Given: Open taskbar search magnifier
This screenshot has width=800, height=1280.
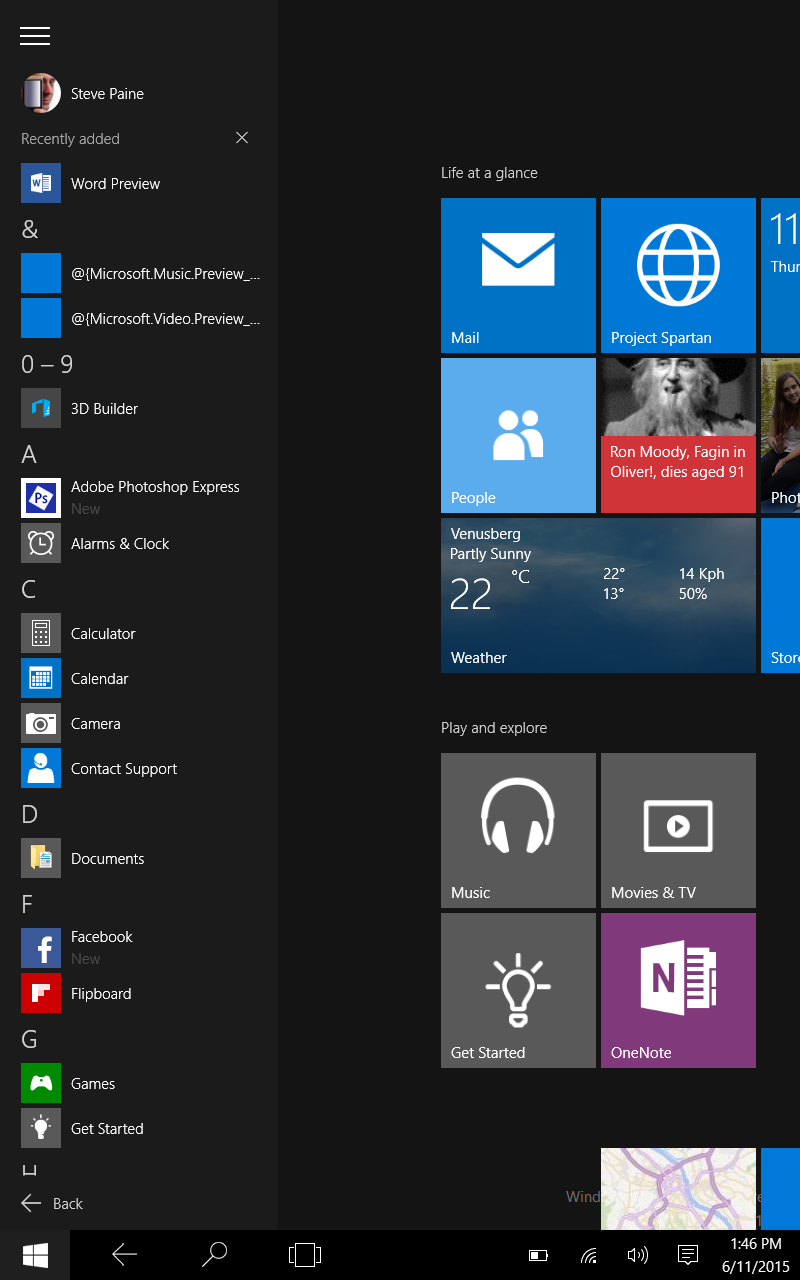Looking at the screenshot, I should [214, 1254].
